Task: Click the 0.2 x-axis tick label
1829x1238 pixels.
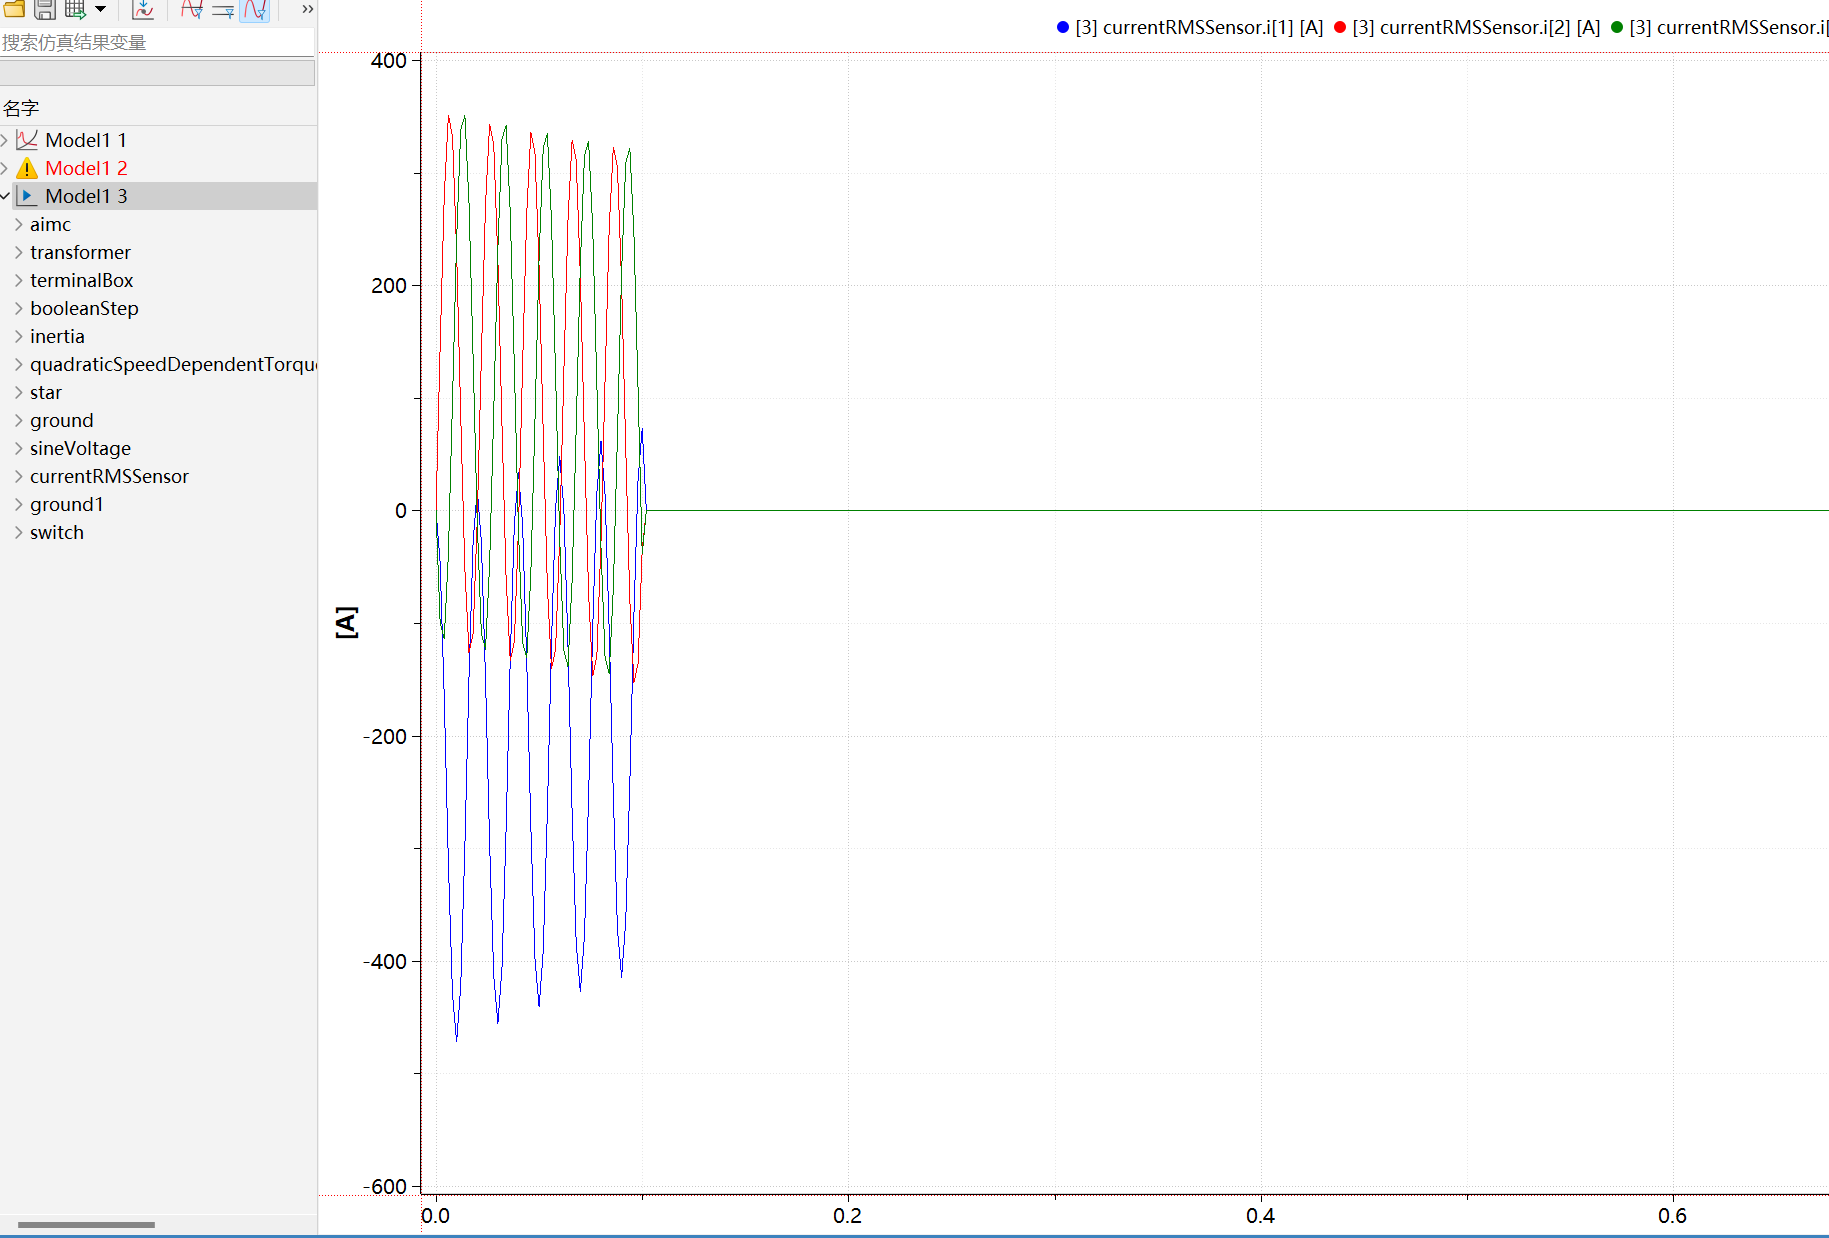Action: tap(847, 1215)
